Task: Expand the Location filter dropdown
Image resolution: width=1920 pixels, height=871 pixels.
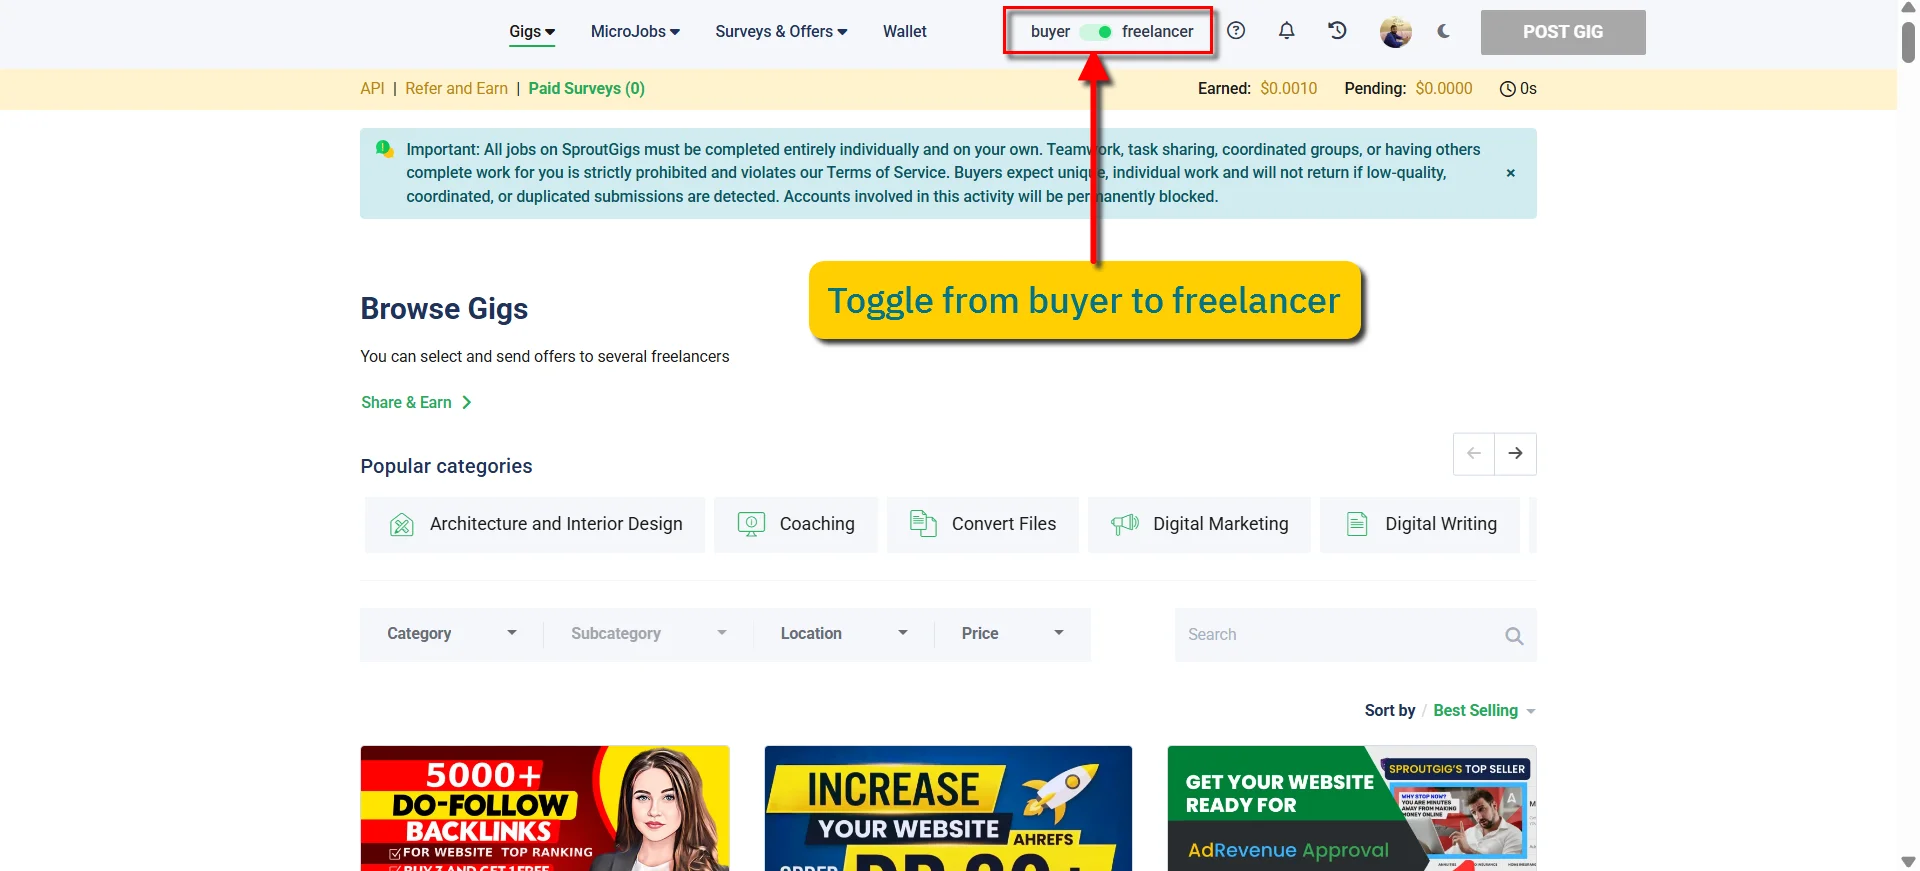Action: pos(844,634)
